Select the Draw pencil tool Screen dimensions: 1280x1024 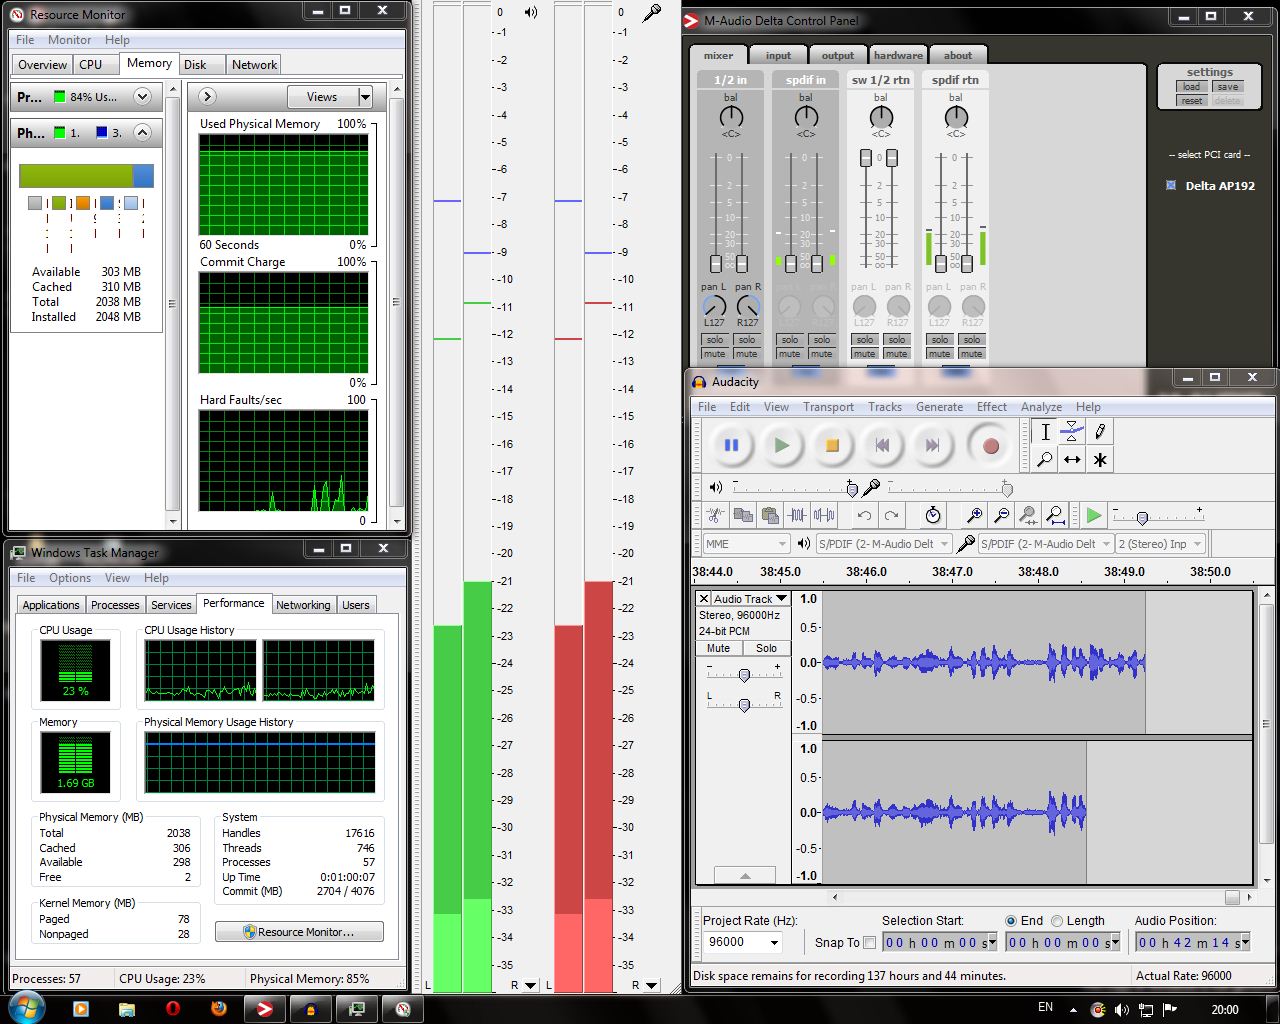click(1100, 432)
